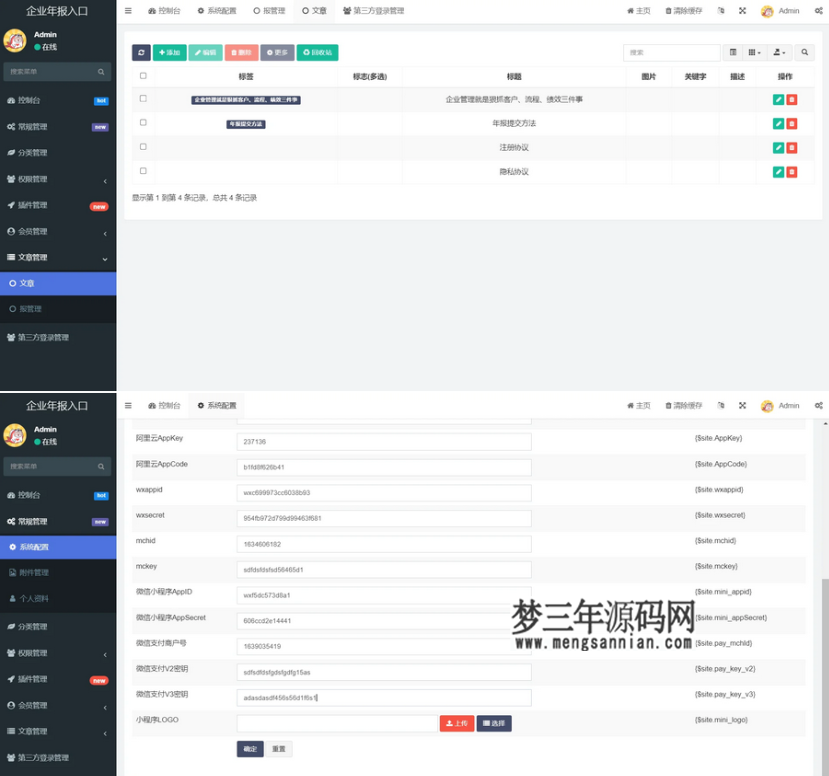Collapse sidebar using the hamburger icon
The image size is (829, 776).
point(128,11)
